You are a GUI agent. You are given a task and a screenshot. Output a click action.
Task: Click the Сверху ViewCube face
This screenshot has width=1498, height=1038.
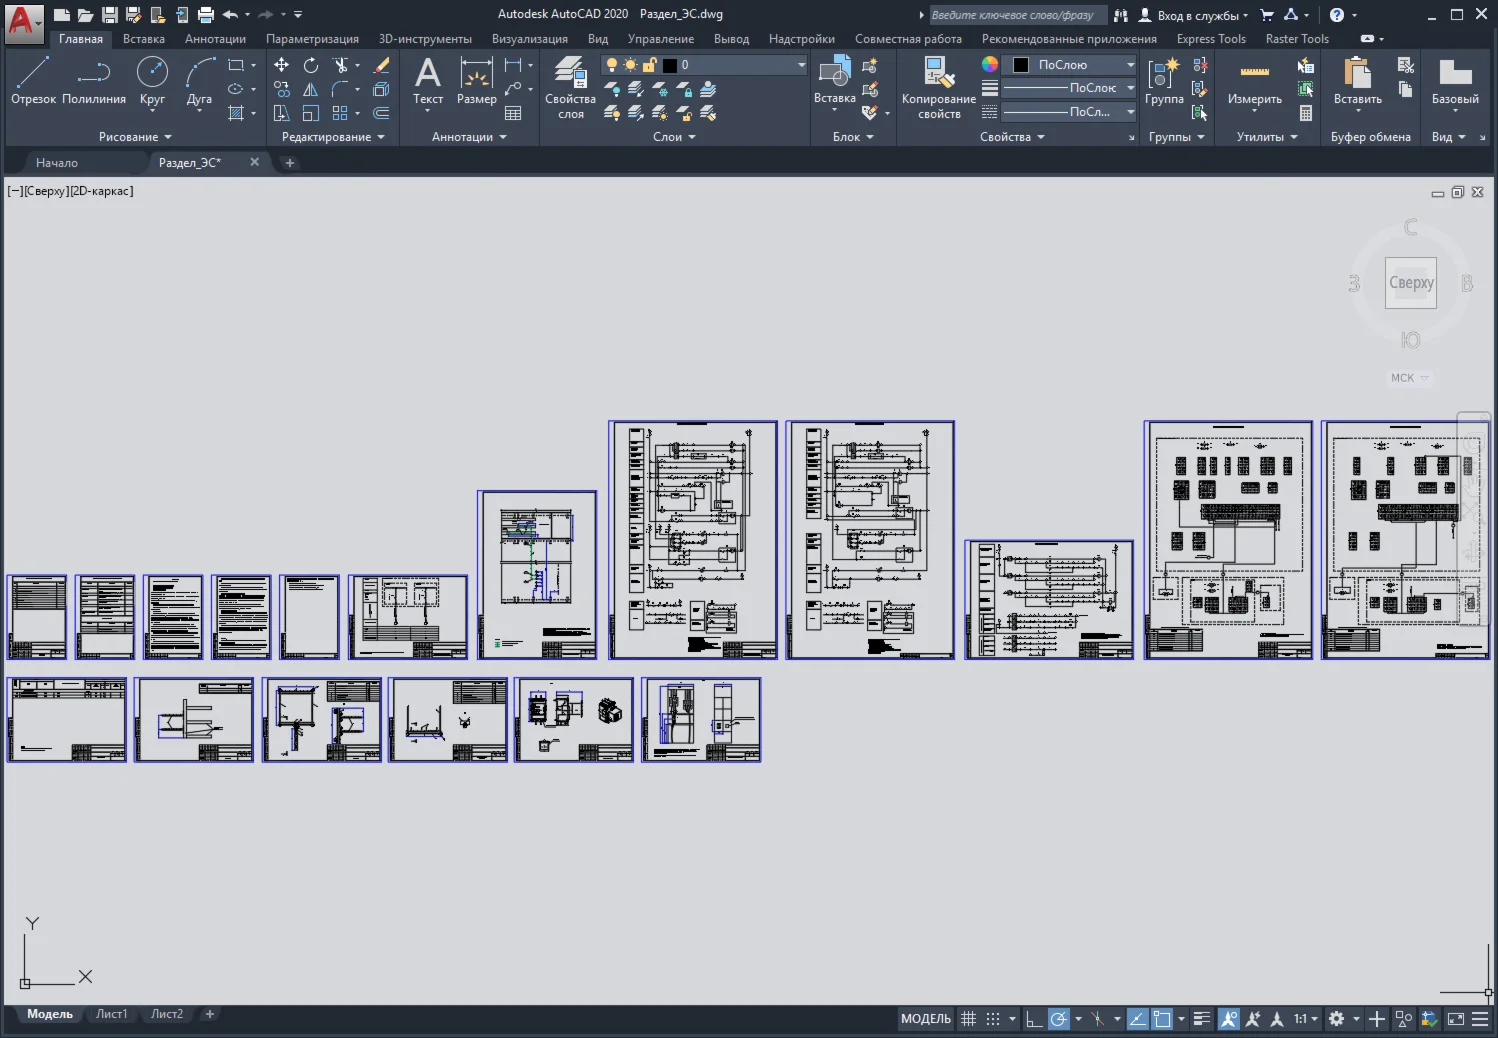pyautogui.click(x=1411, y=283)
